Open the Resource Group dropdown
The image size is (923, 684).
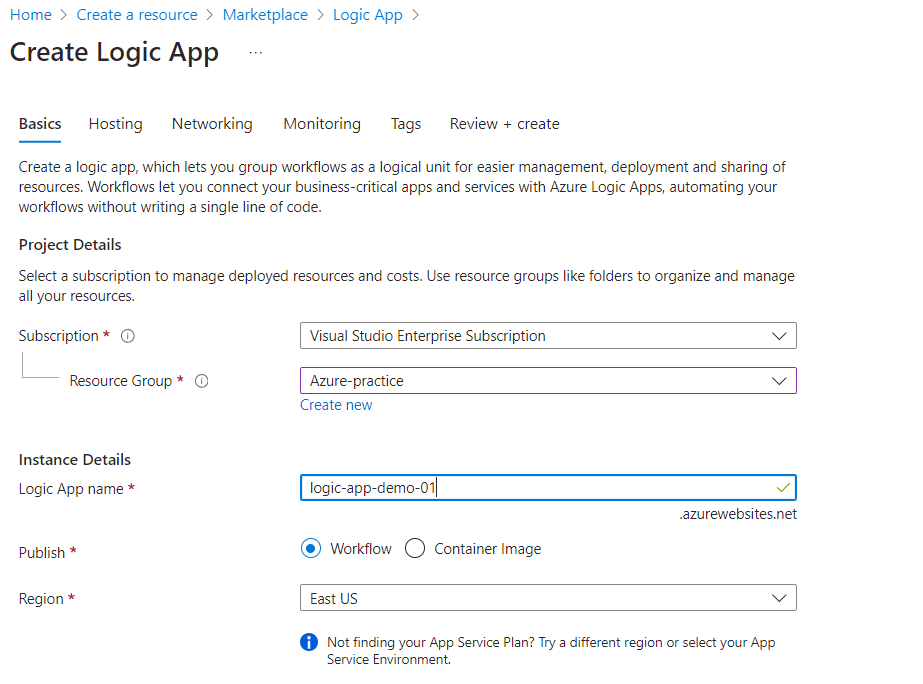point(548,381)
